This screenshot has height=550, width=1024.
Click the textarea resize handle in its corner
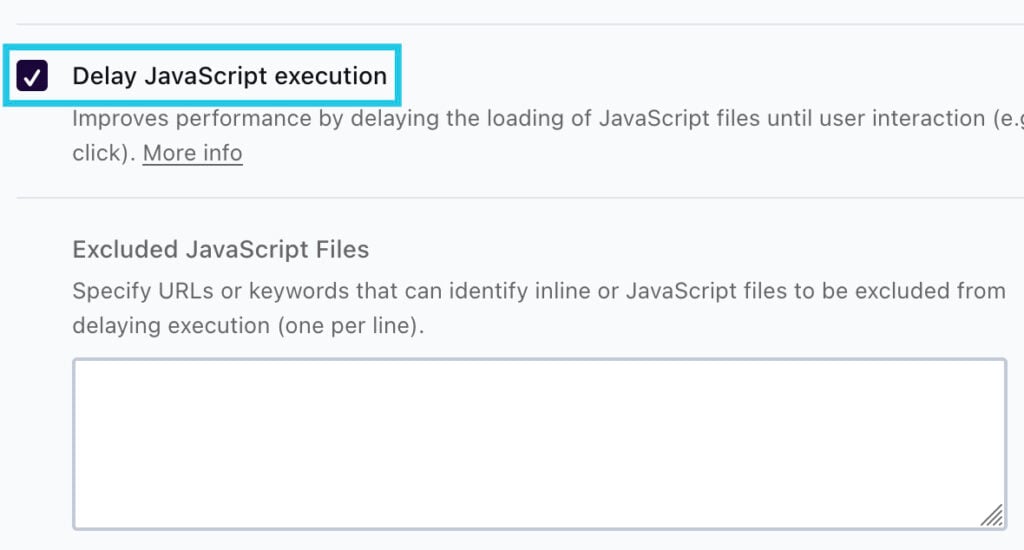[x=992, y=515]
